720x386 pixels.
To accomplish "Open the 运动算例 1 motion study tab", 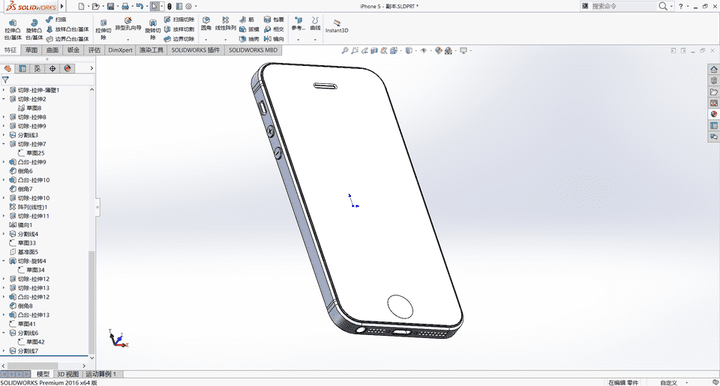I will click(101, 374).
